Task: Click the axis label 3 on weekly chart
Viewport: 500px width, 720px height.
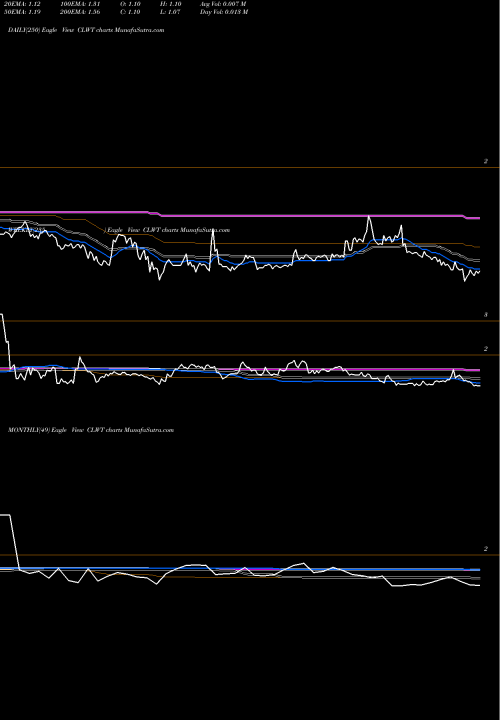Action: tap(485, 315)
